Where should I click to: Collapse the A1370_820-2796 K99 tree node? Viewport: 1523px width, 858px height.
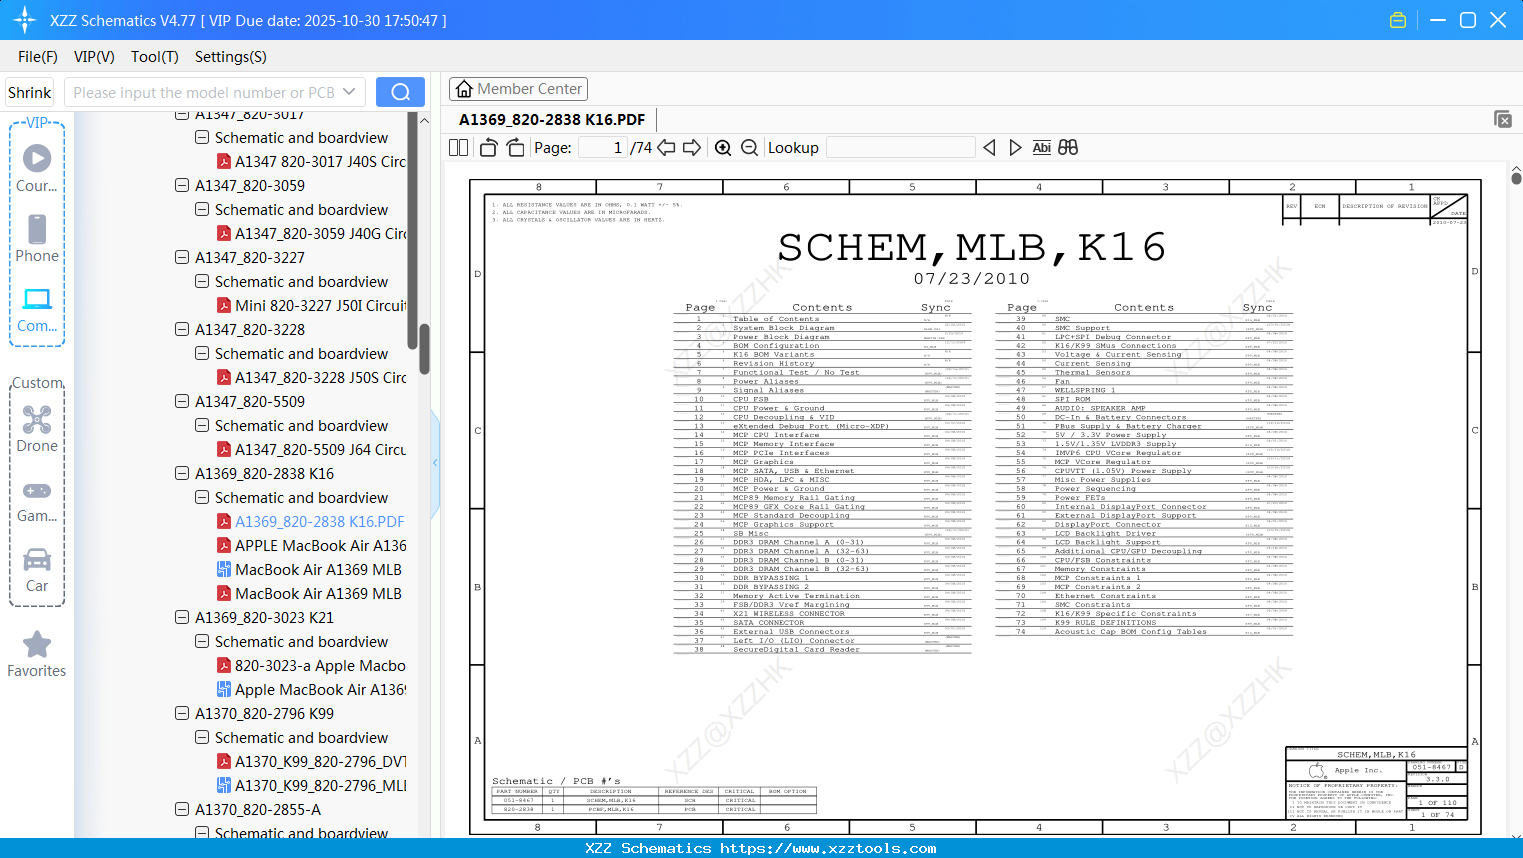click(182, 713)
